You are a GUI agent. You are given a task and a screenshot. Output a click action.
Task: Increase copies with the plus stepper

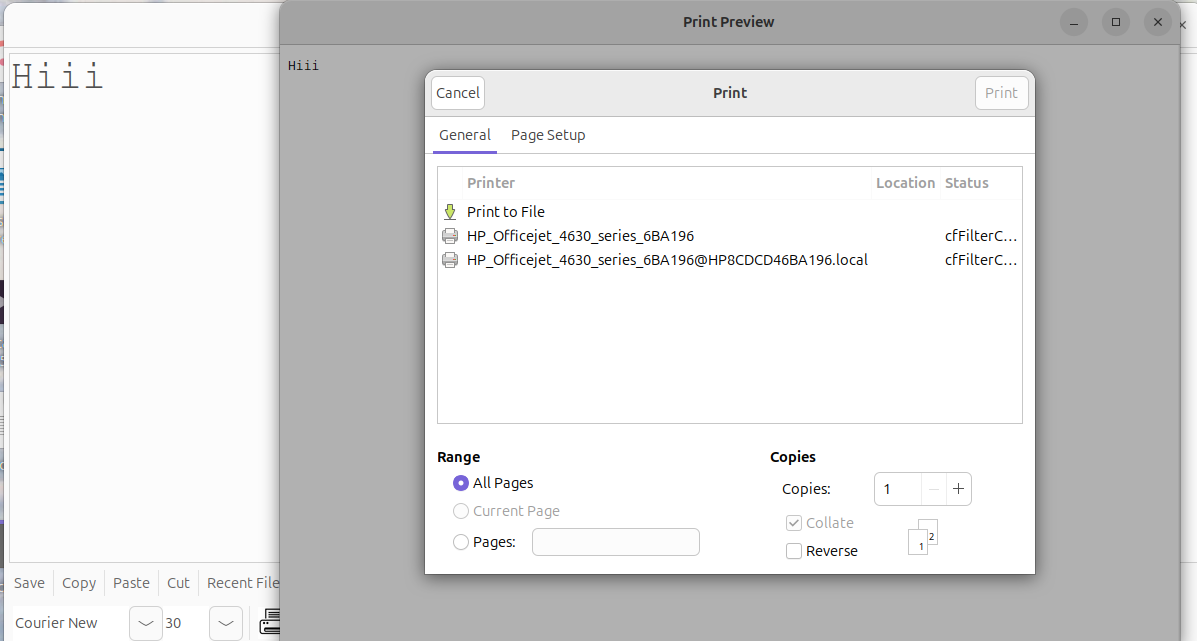pos(958,489)
